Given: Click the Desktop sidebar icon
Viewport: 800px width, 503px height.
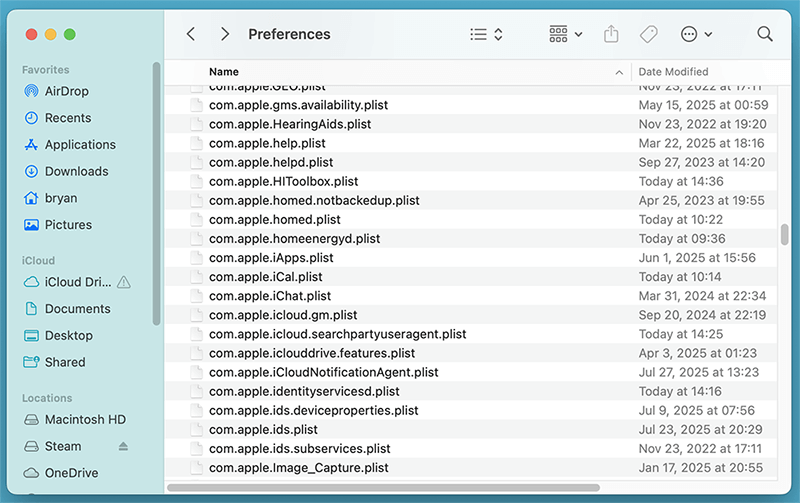Looking at the screenshot, I should coord(31,335).
